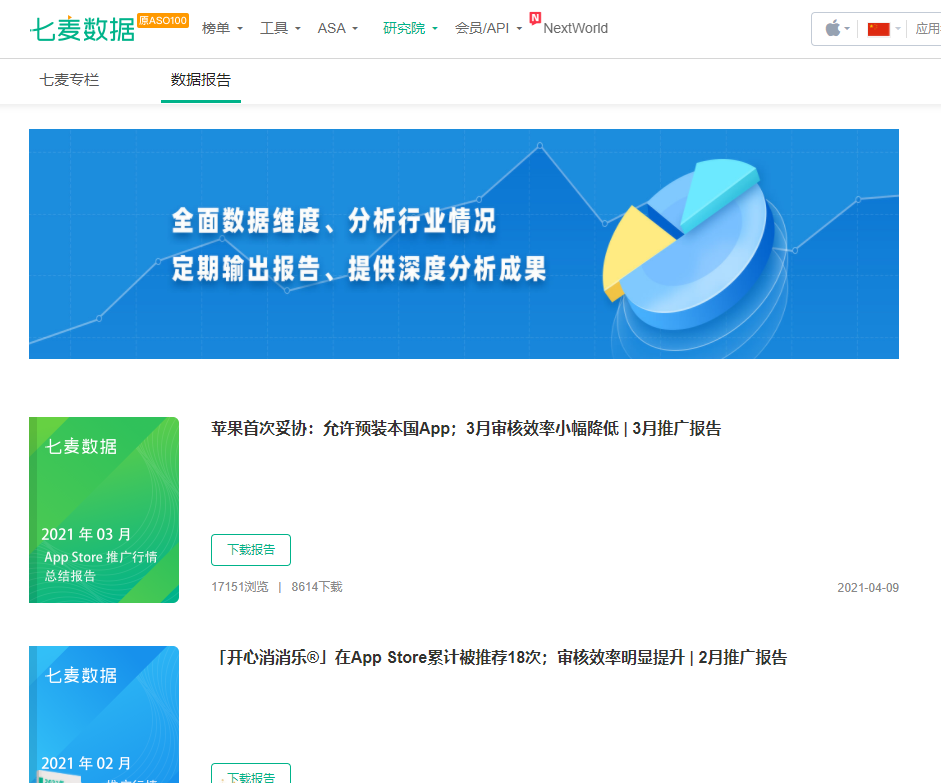Open the 榜单 dropdown menu

222,28
